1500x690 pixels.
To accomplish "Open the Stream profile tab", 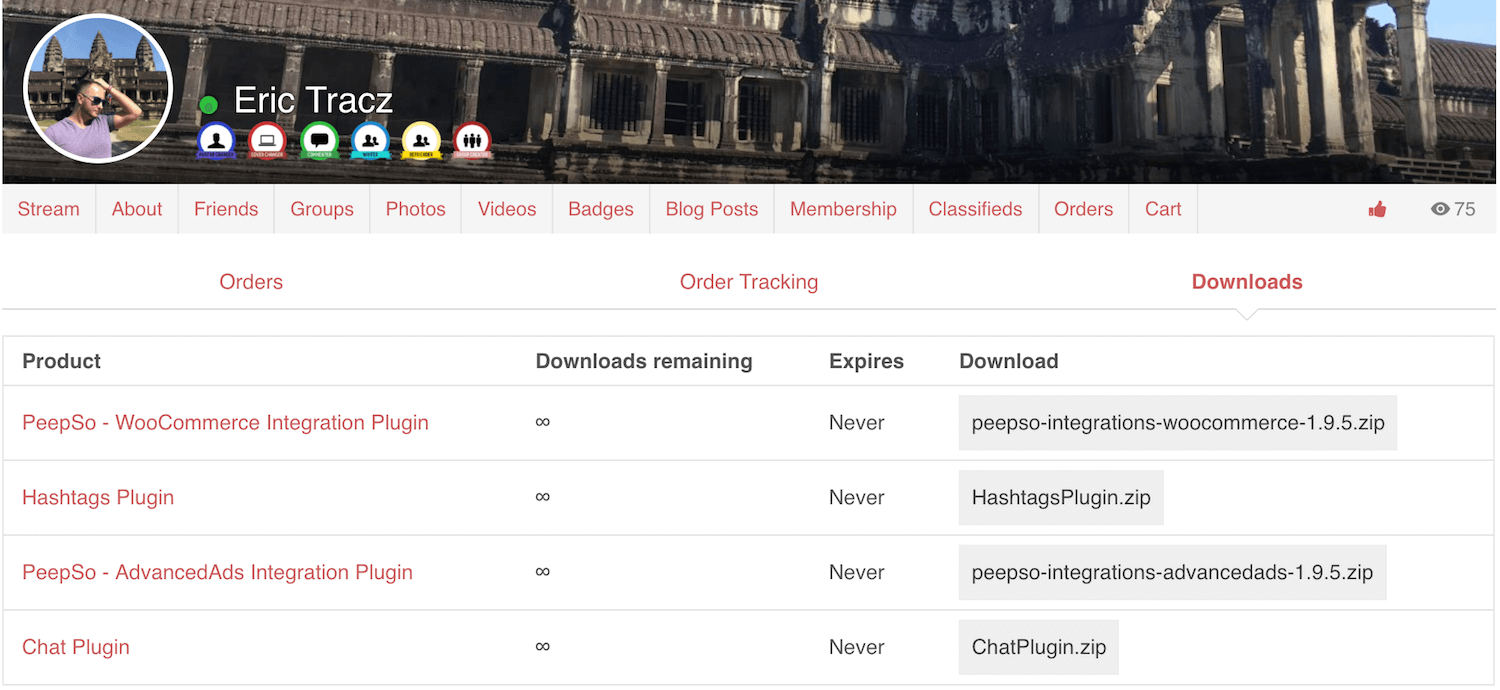I will (48, 209).
